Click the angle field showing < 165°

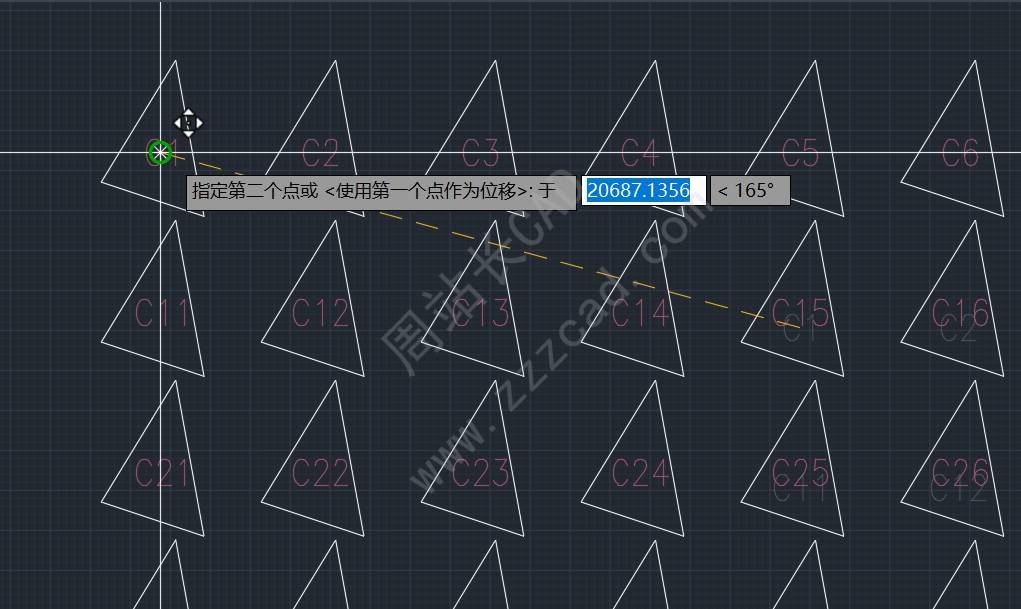pyautogui.click(x=750, y=190)
